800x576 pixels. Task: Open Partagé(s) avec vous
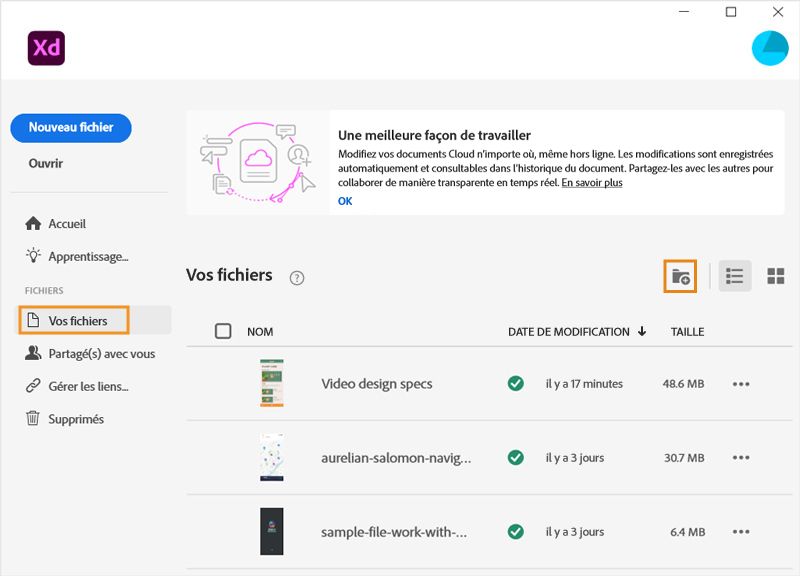[x=102, y=354]
